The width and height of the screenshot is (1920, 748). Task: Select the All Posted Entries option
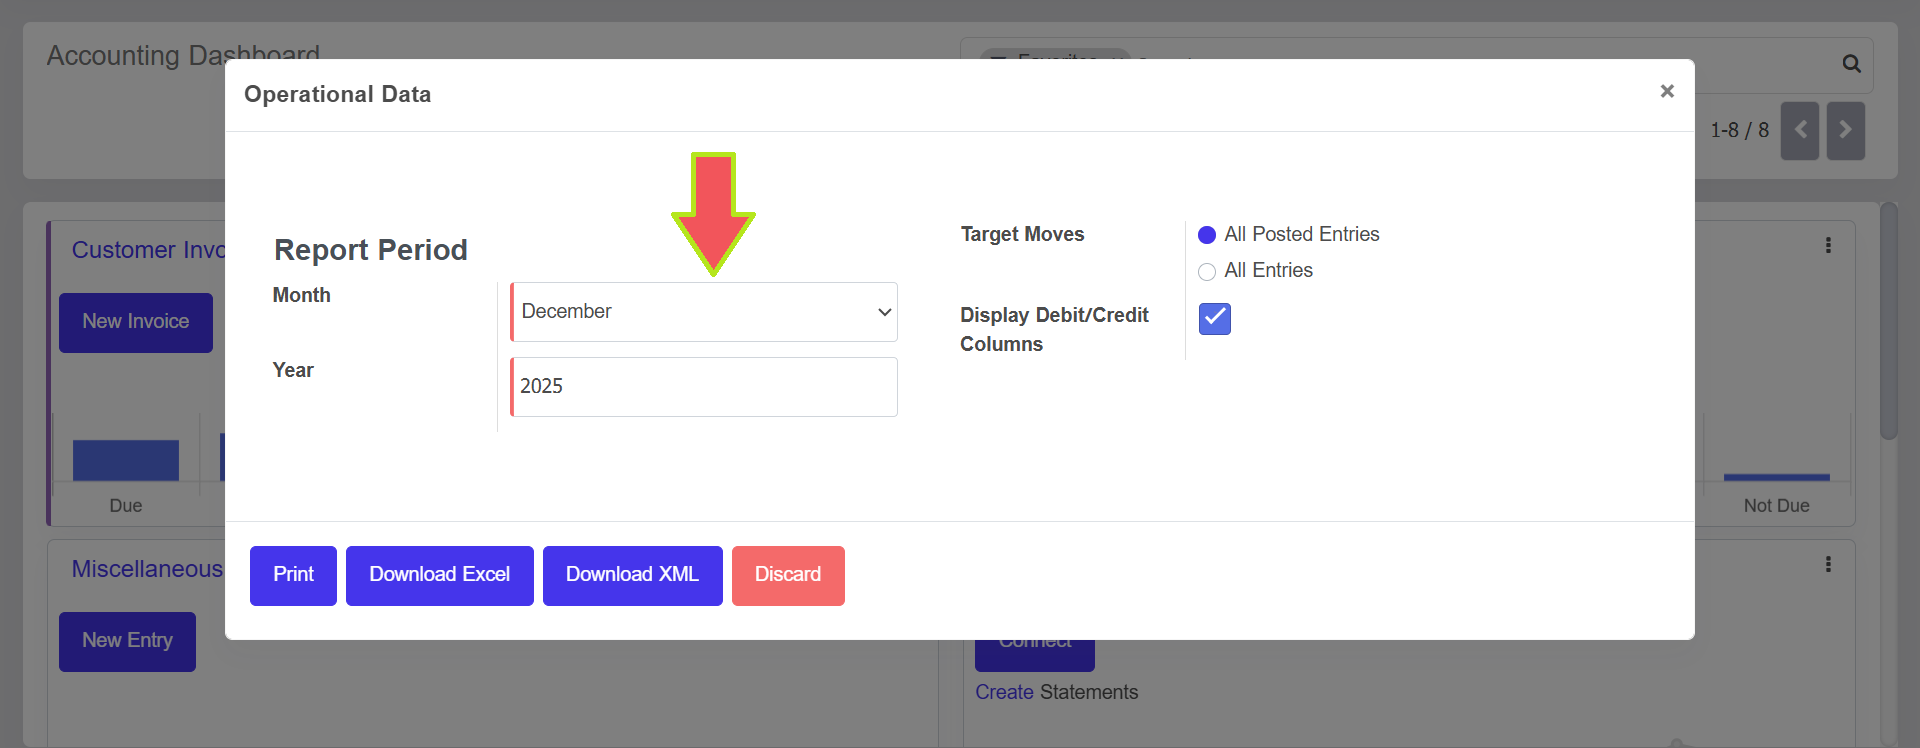pyautogui.click(x=1207, y=235)
